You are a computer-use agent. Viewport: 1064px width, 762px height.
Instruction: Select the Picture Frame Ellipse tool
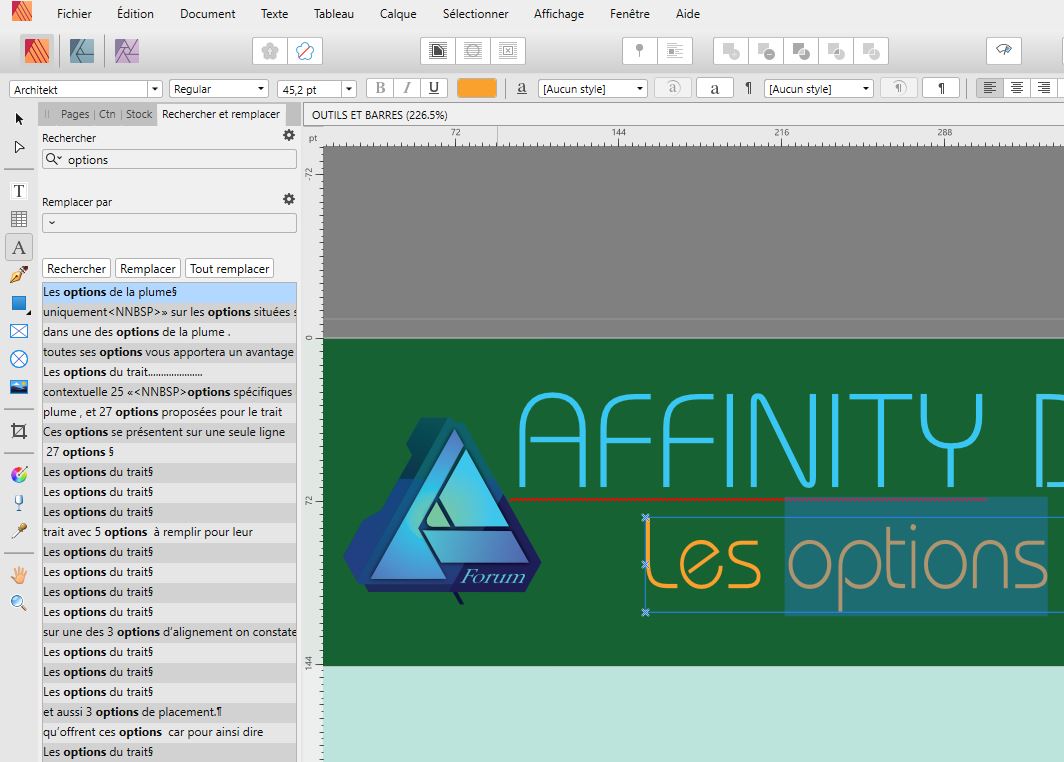[x=19, y=359]
